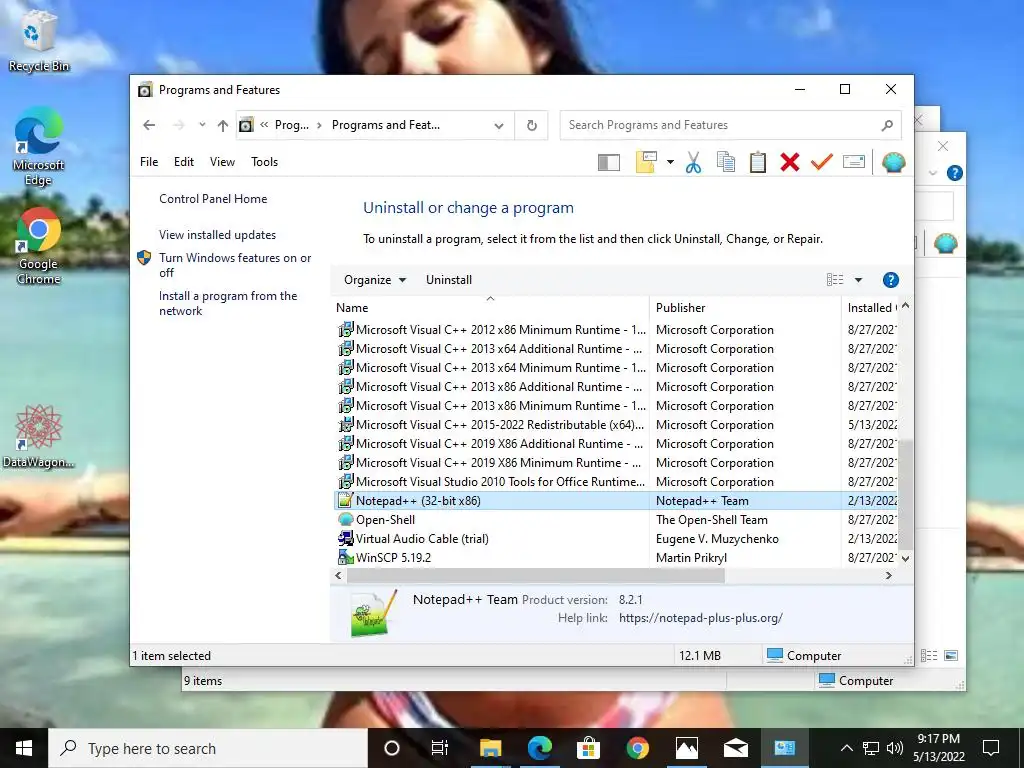
Task: Select Microsoft Visual Studio 2010 Tools for Office Runtime
Action: [615, 481]
